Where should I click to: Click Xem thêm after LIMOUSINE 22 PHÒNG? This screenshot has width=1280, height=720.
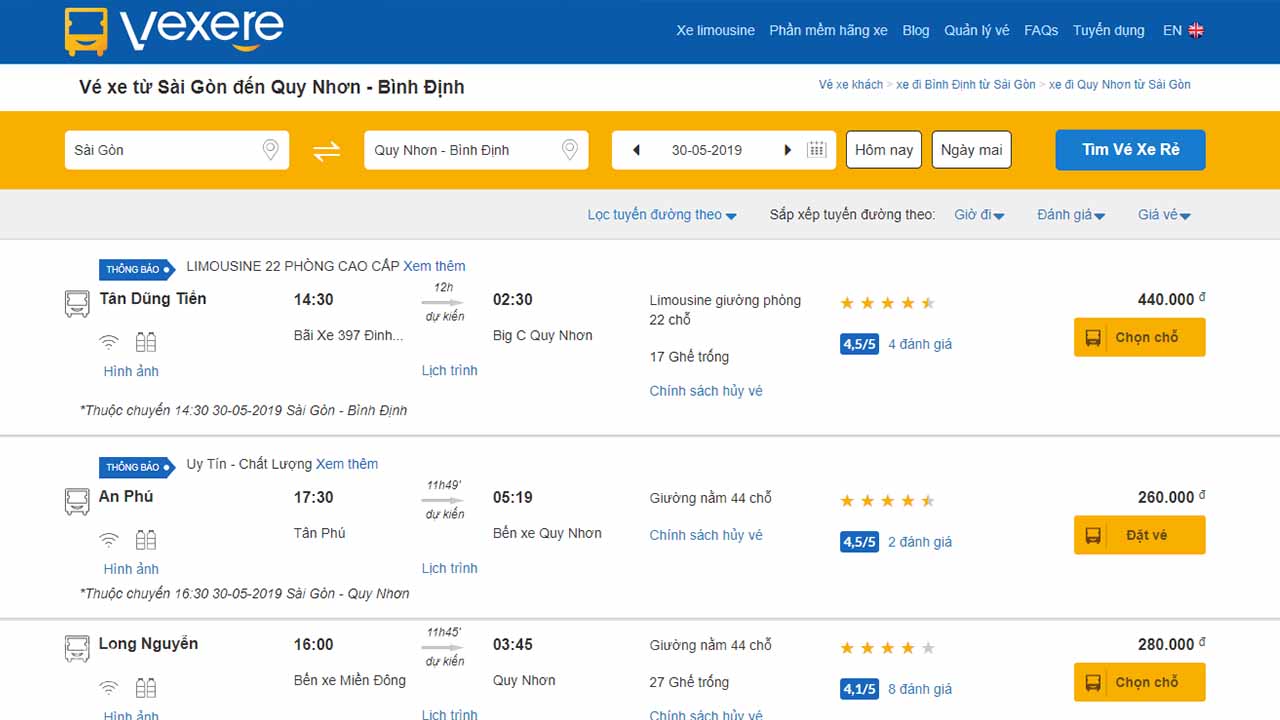[434, 266]
